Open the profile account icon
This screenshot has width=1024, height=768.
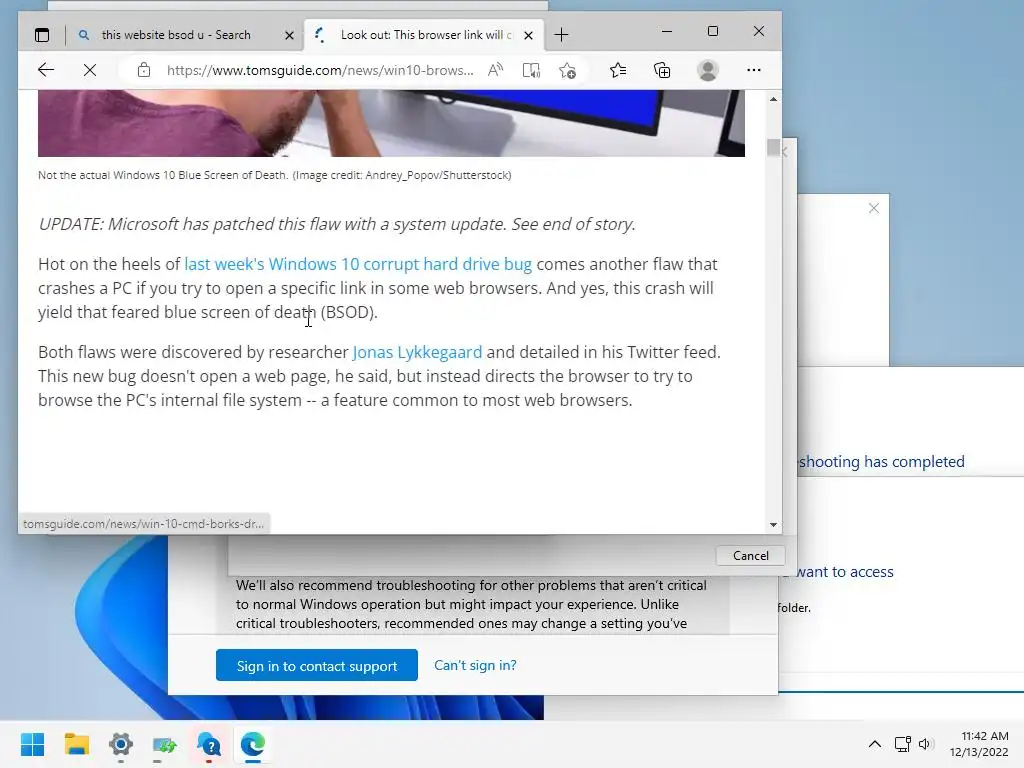tap(708, 70)
